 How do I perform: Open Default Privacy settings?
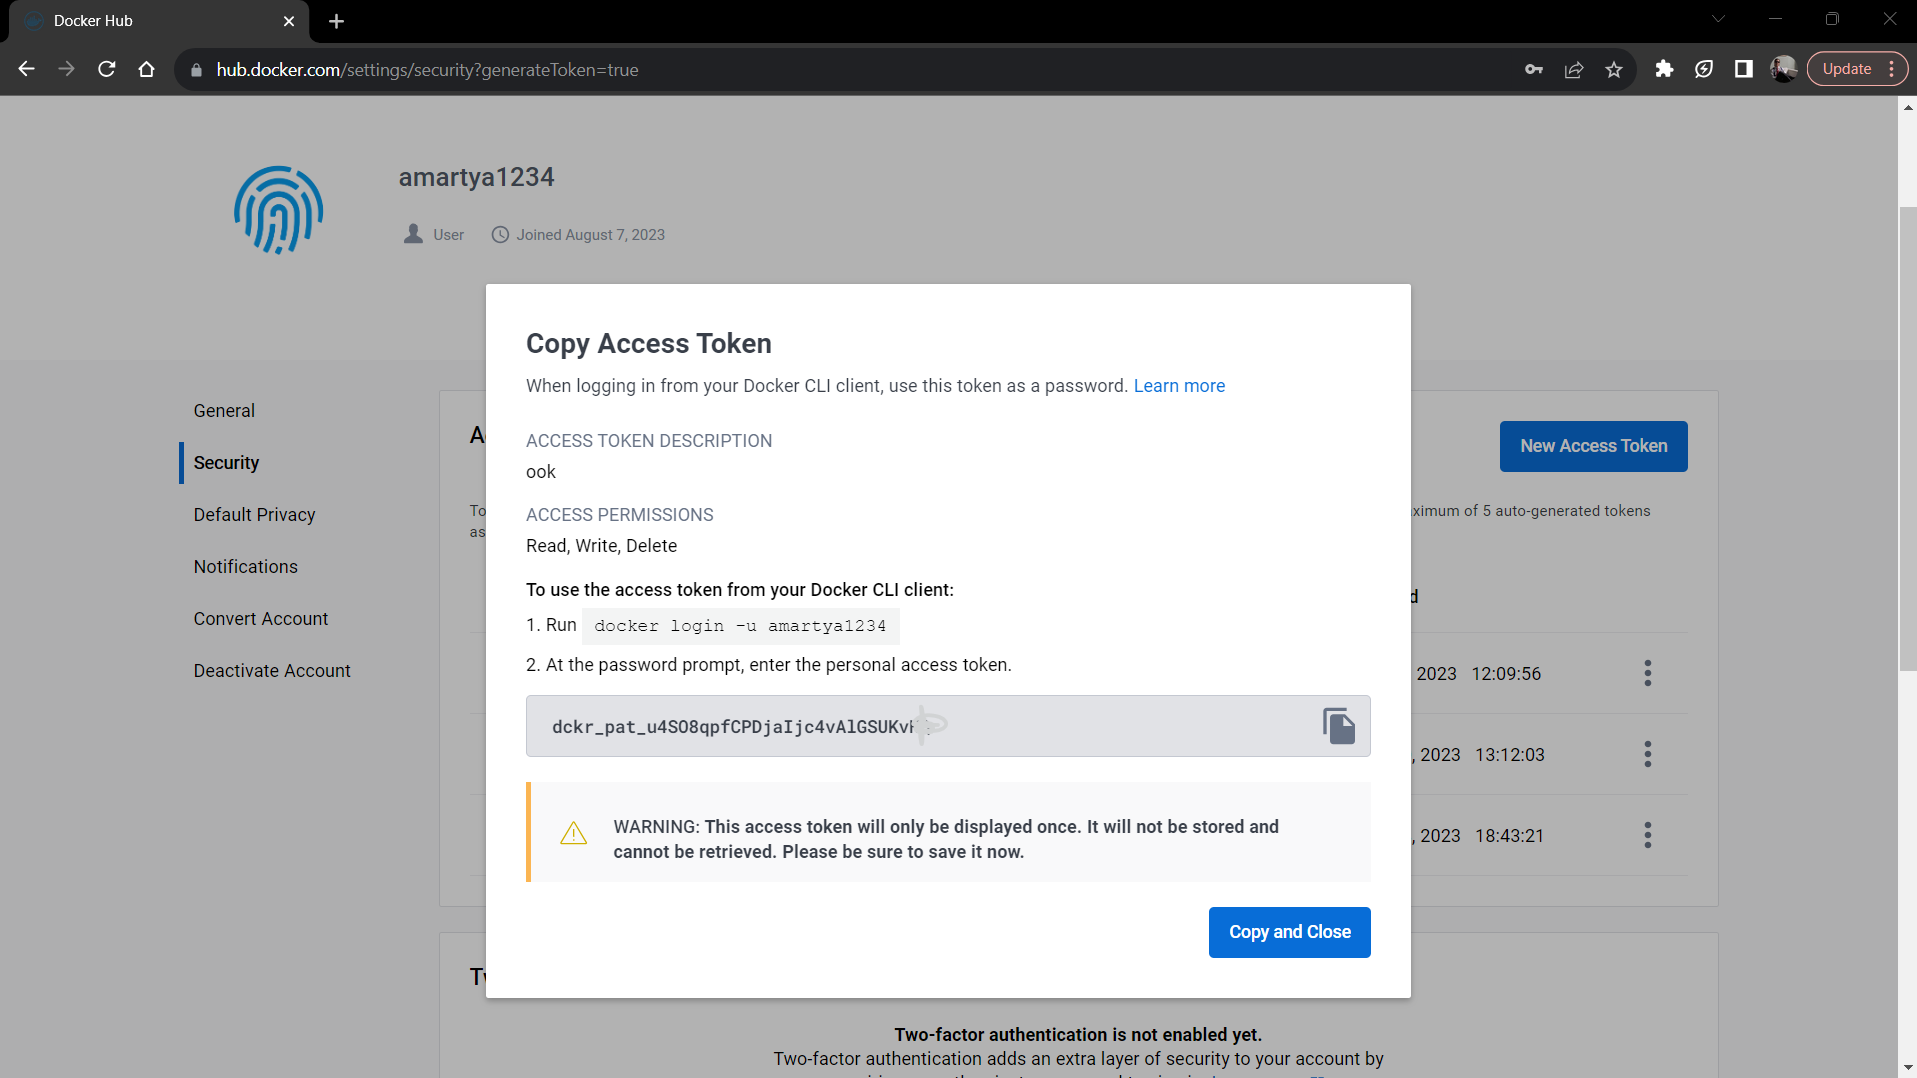pos(254,515)
